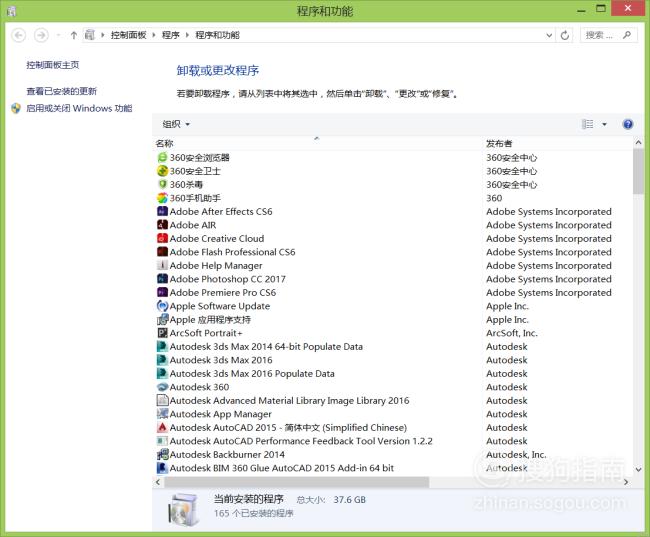Click the vertical scrollbar down arrow
The width and height of the screenshot is (650, 537).
click(x=638, y=470)
